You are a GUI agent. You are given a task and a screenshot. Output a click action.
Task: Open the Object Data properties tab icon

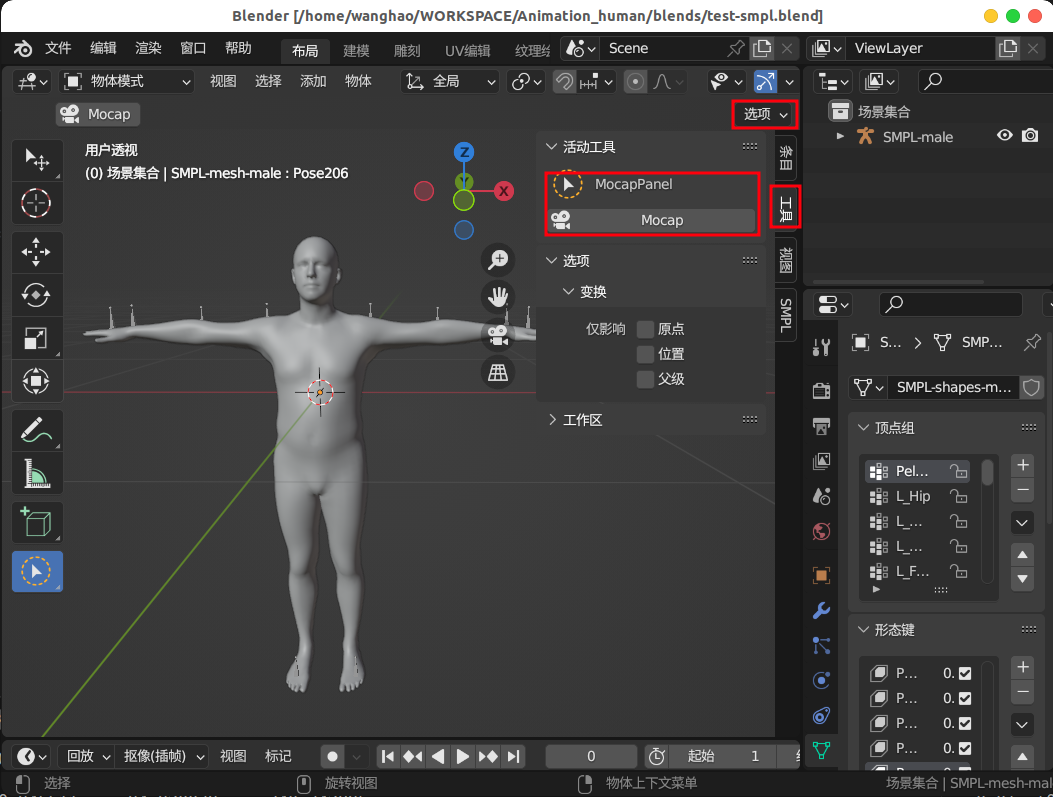[x=821, y=750]
